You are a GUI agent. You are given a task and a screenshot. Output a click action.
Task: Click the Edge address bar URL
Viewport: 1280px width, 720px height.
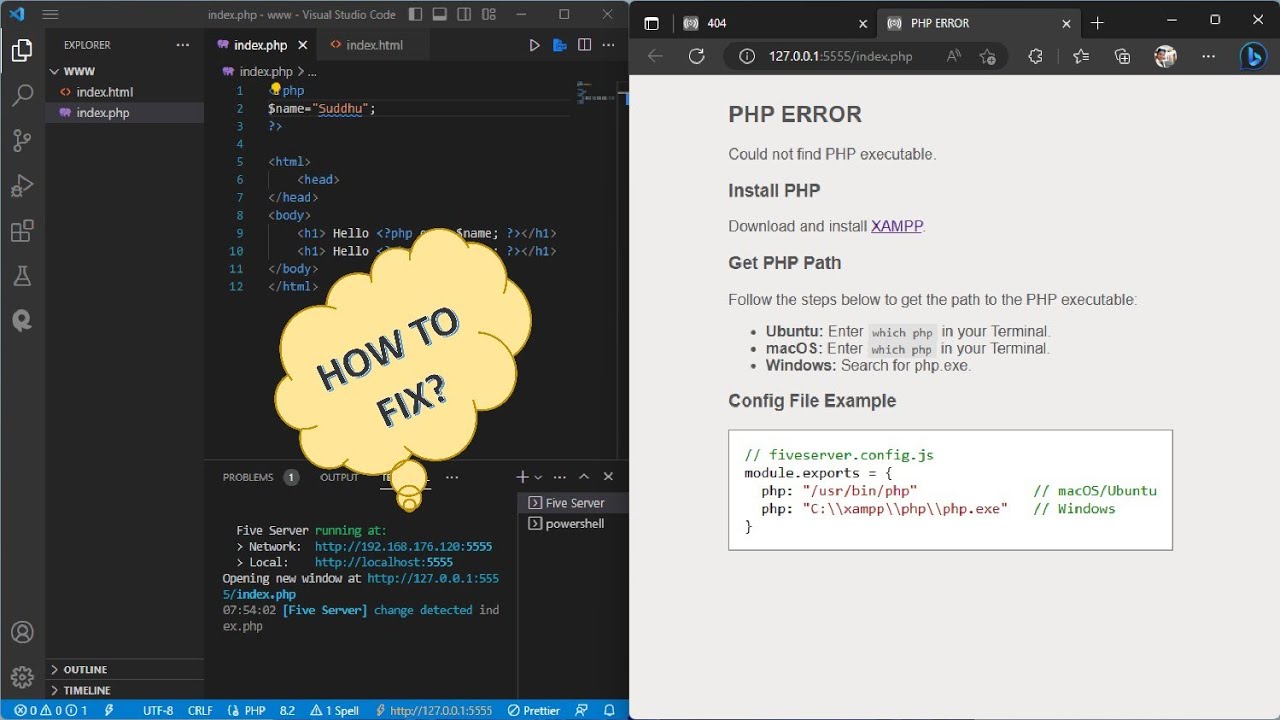coord(840,56)
